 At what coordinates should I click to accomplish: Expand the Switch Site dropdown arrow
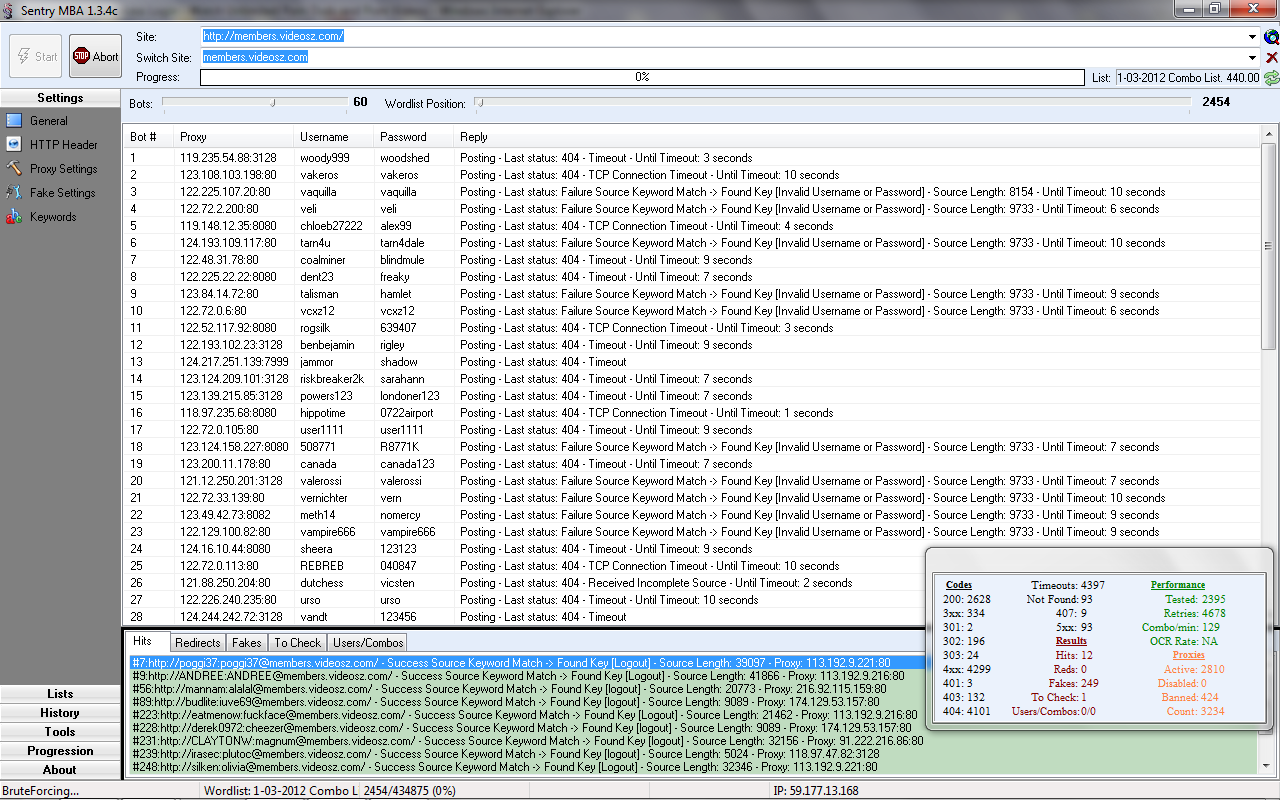point(1253,57)
